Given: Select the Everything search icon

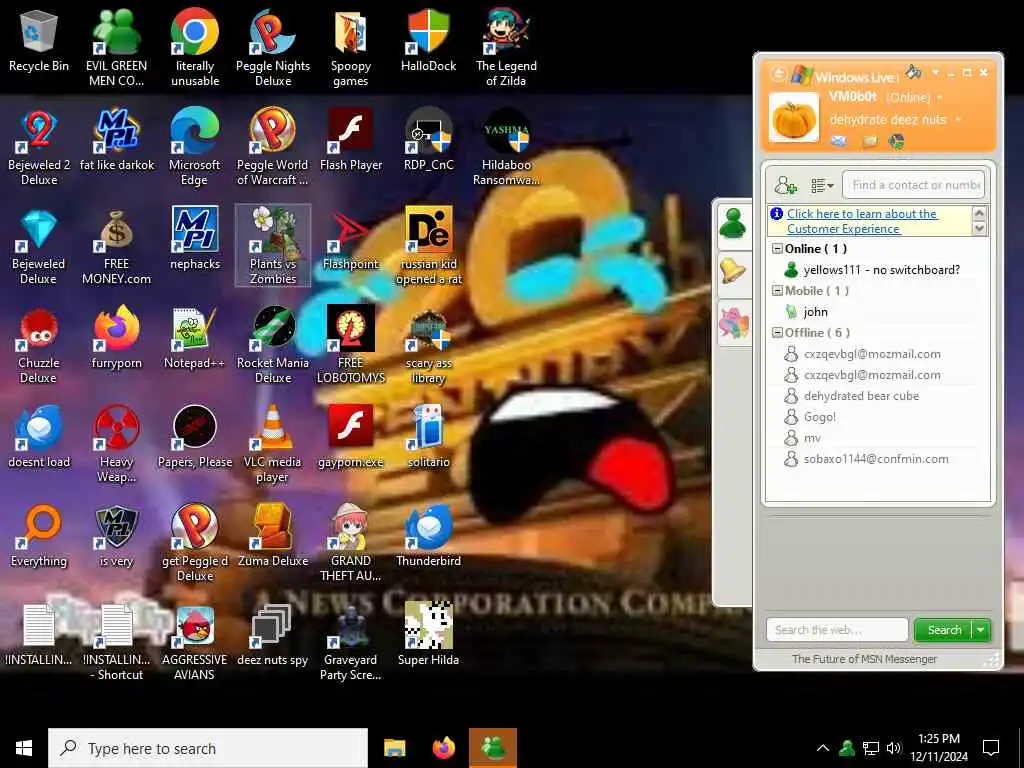Looking at the screenshot, I should [x=39, y=537].
